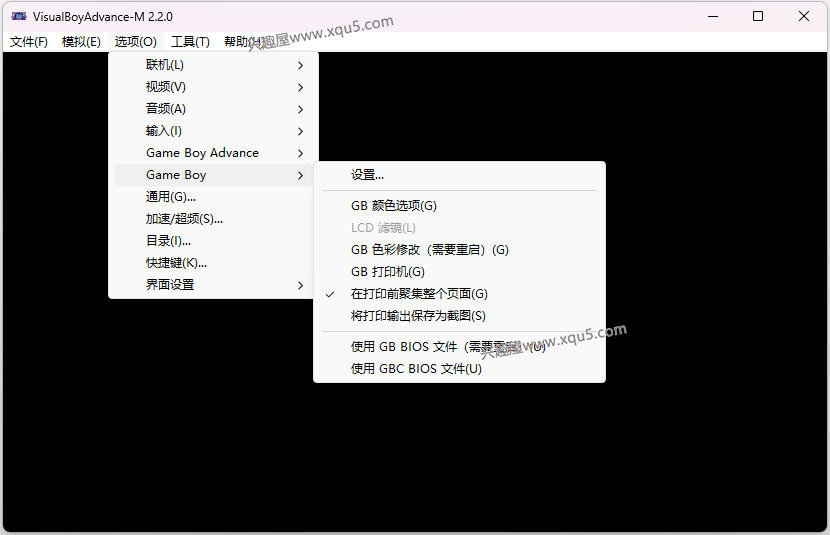This screenshot has height=535, width=830.
Task: Maximize the VisualBoyAdvance-M window
Action: click(758, 16)
